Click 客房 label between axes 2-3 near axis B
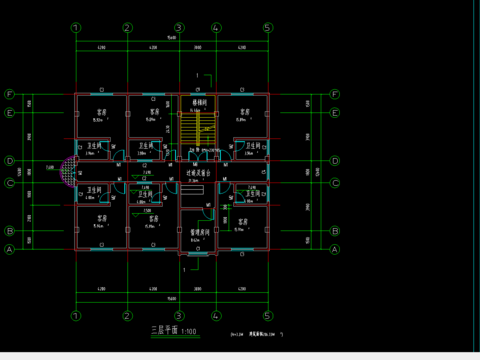The height and width of the screenshot is (360, 480). point(154,218)
